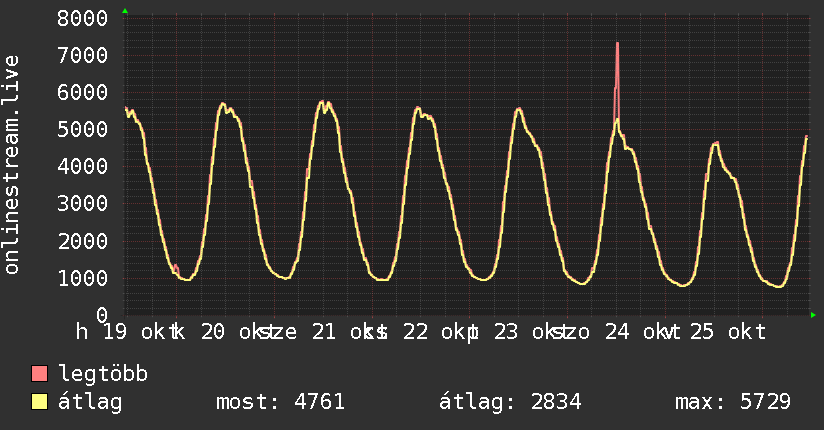Select the legtöbb legend label
Image resolution: width=824 pixels, height=430 pixels.
(103, 375)
